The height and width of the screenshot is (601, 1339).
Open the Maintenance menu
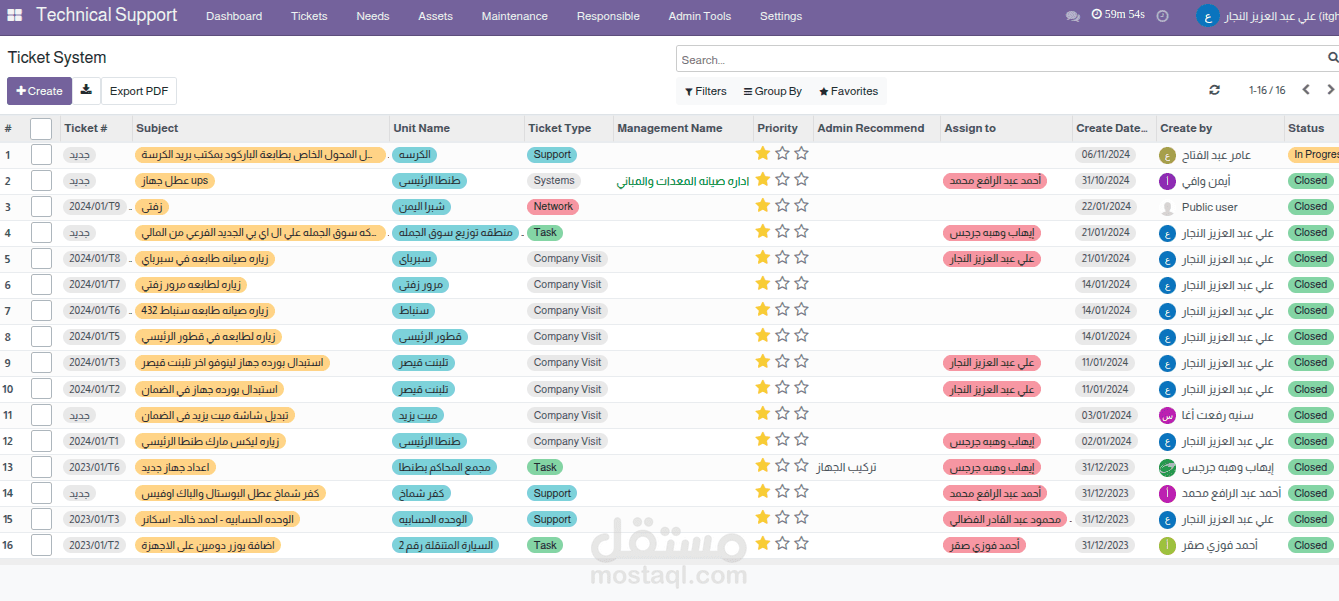(514, 16)
